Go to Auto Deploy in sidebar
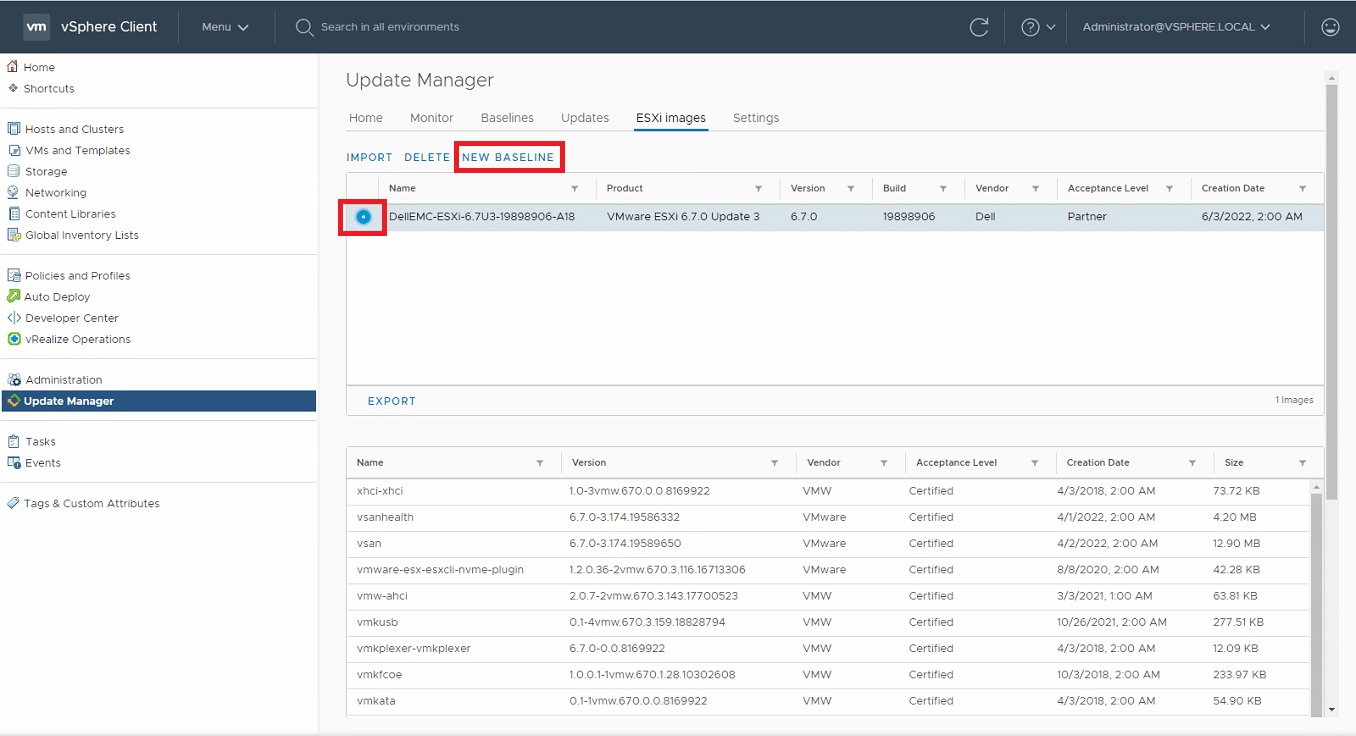Image resolution: width=1356 pixels, height=736 pixels. [x=57, y=297]
